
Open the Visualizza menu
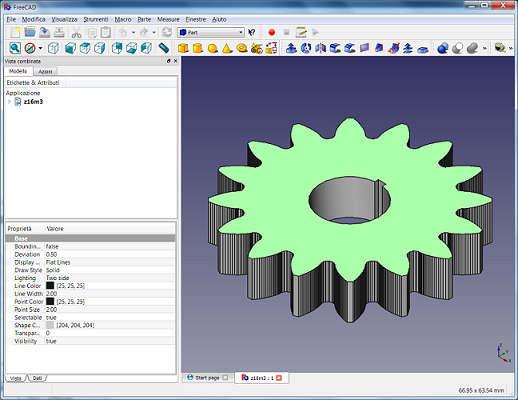pos(64,20)
